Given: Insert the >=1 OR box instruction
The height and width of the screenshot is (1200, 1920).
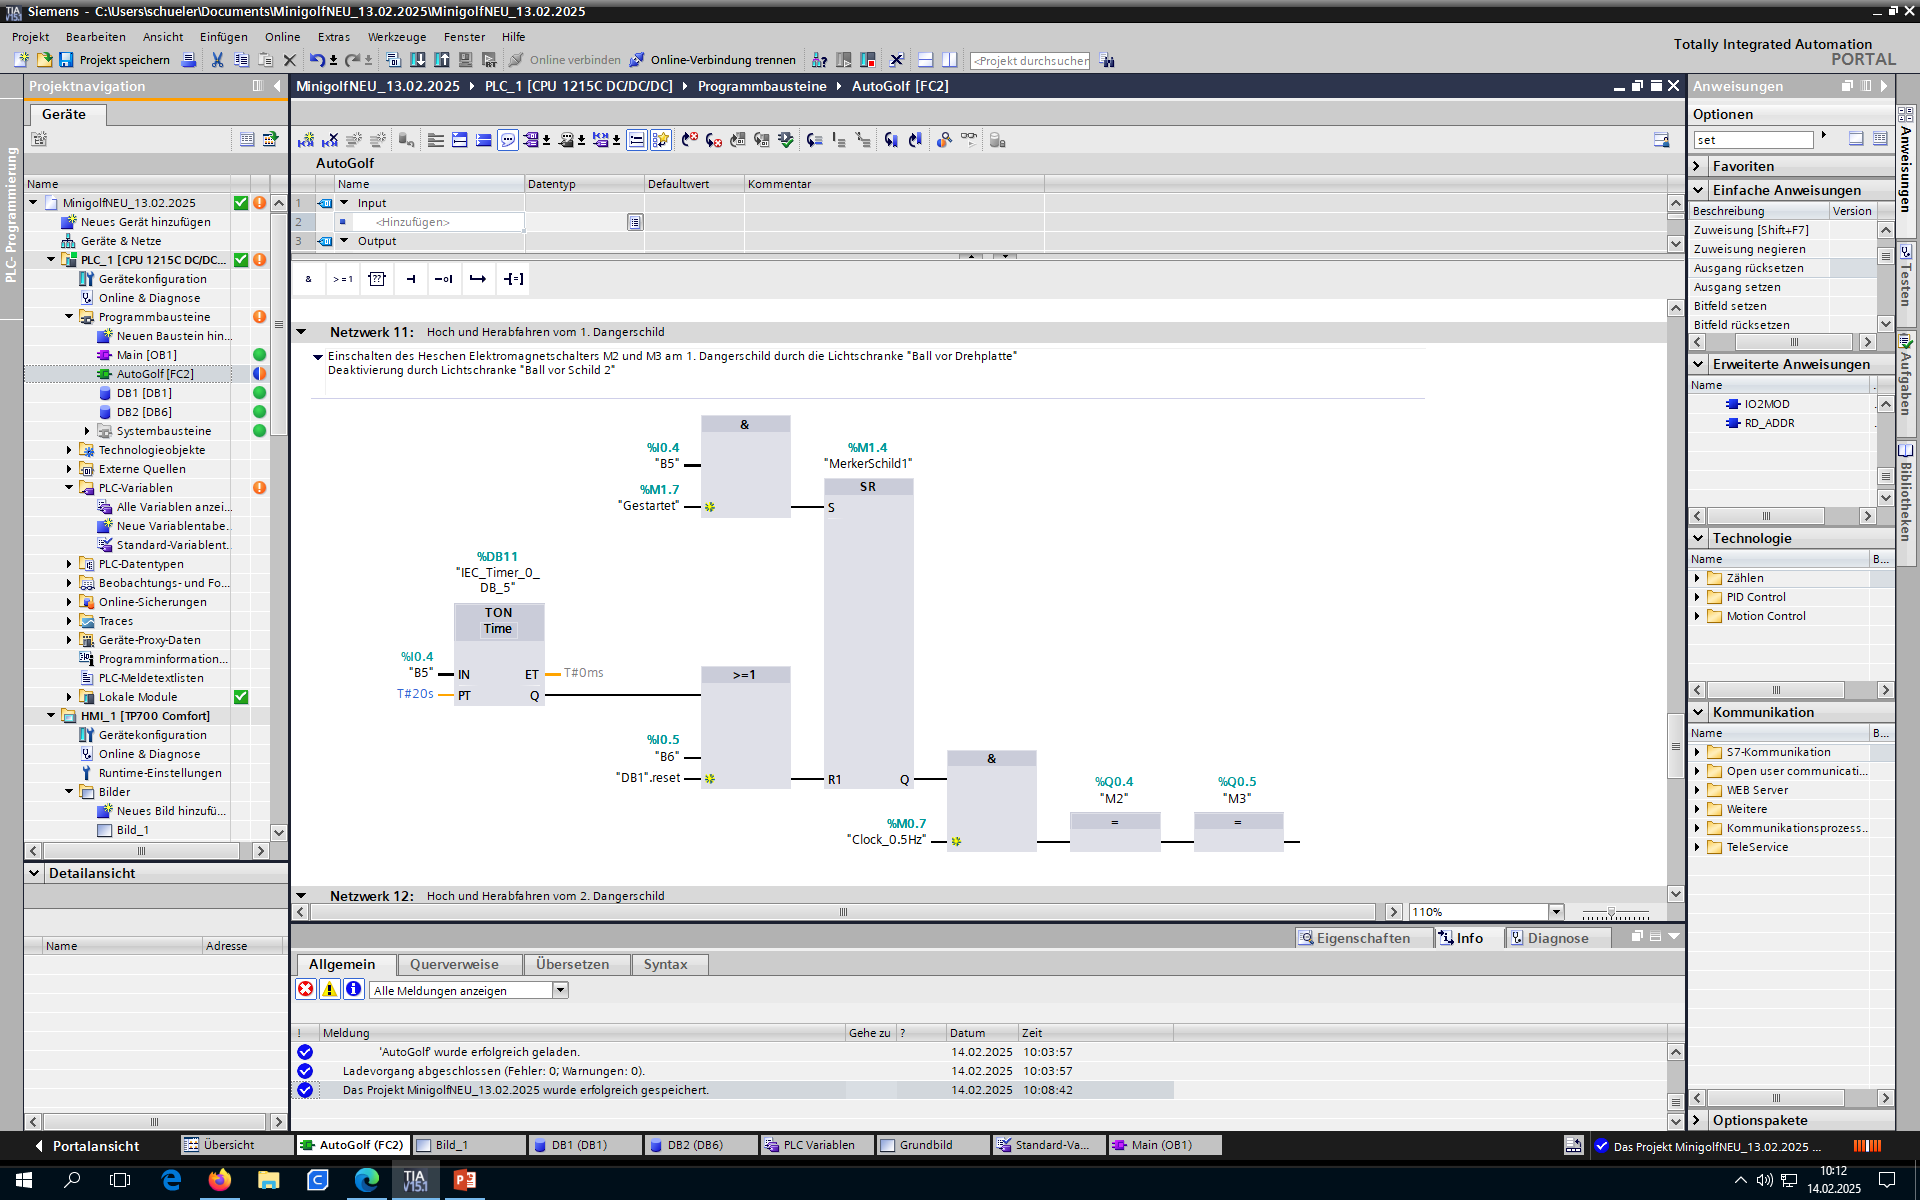Looking at the screenshot, I should [343, 279].
